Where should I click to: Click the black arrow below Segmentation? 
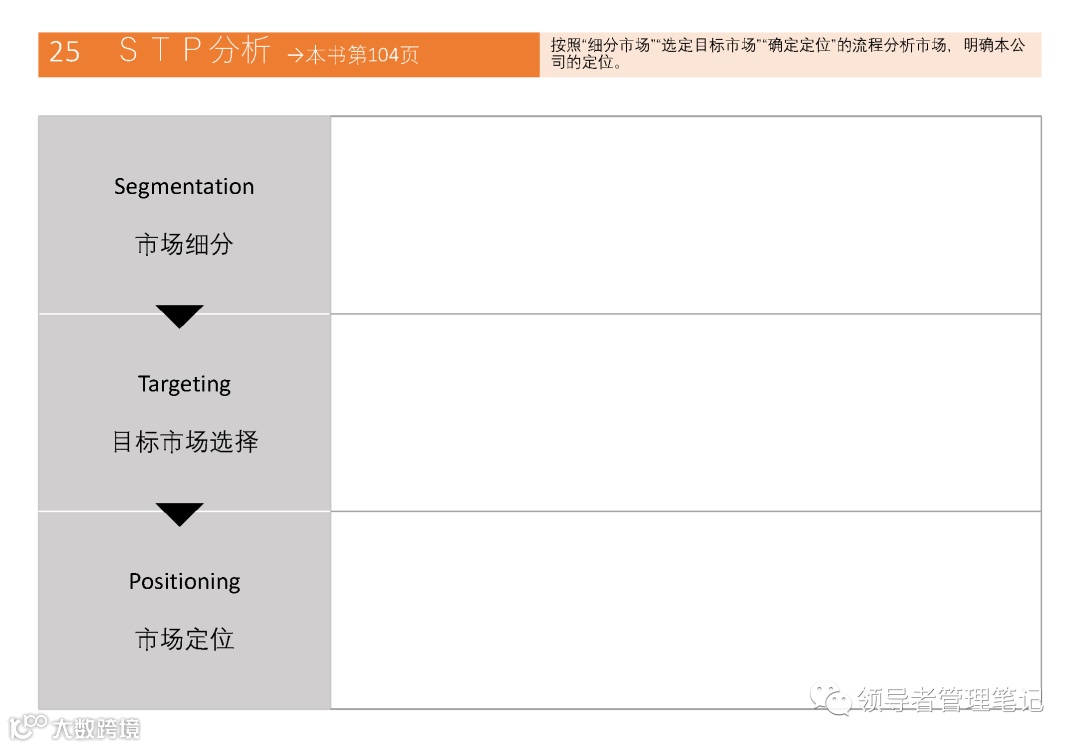(180, 317)
